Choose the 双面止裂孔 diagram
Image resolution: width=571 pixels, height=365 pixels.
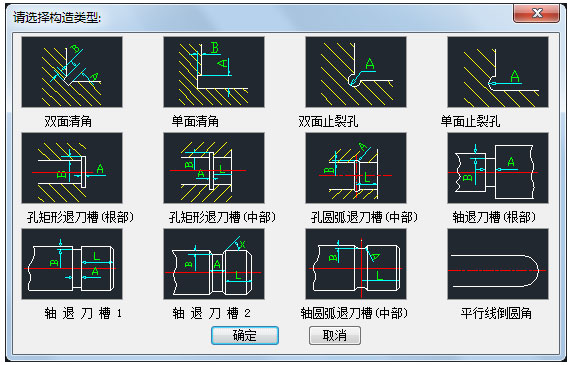pos(356,72)
